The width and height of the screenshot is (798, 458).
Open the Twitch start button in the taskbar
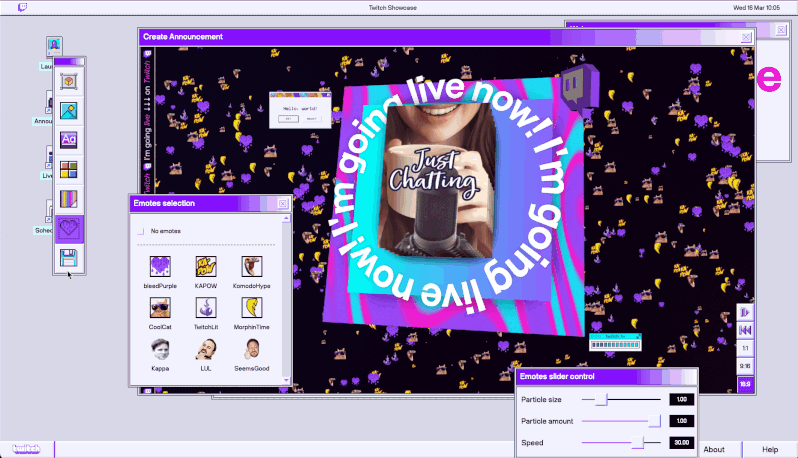(26, 449)
